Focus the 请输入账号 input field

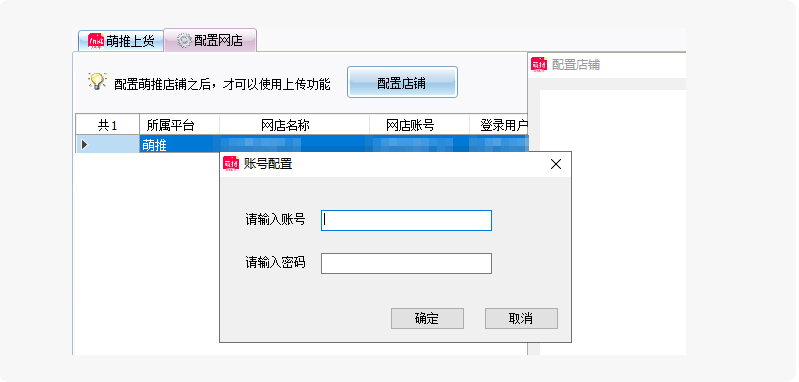(406, 221)
